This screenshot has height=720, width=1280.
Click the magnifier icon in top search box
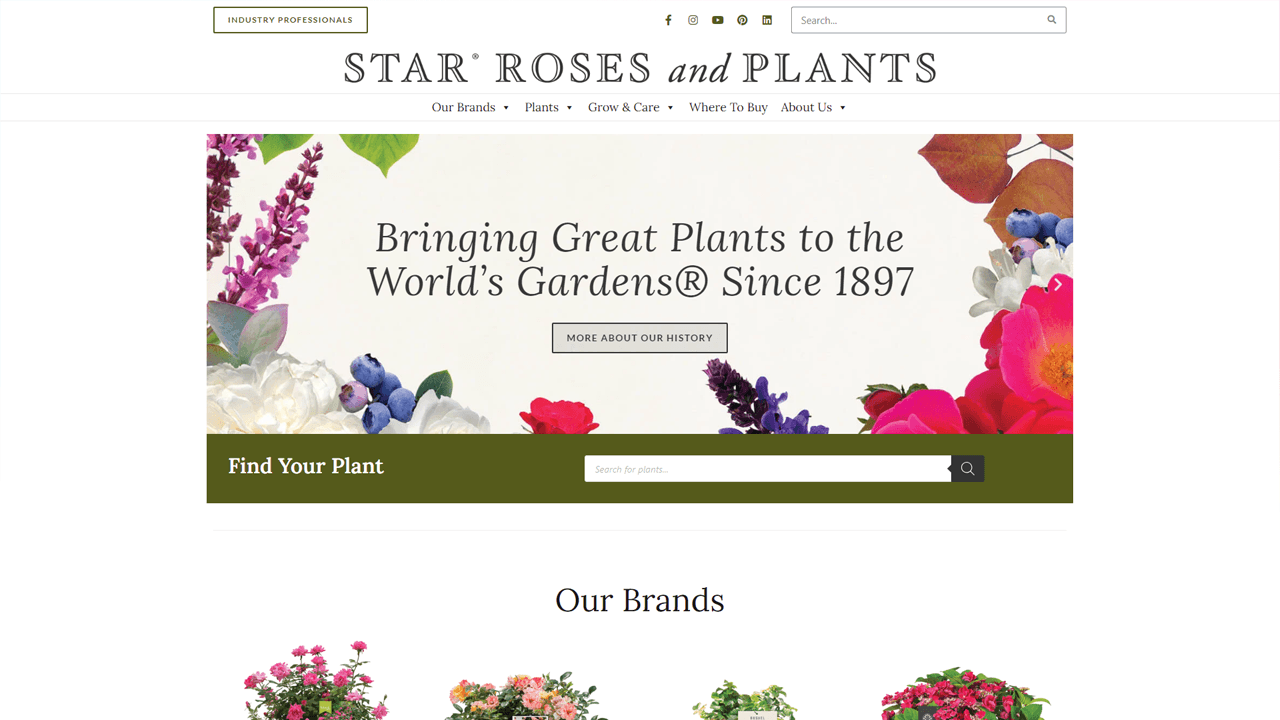point(1052,20)
